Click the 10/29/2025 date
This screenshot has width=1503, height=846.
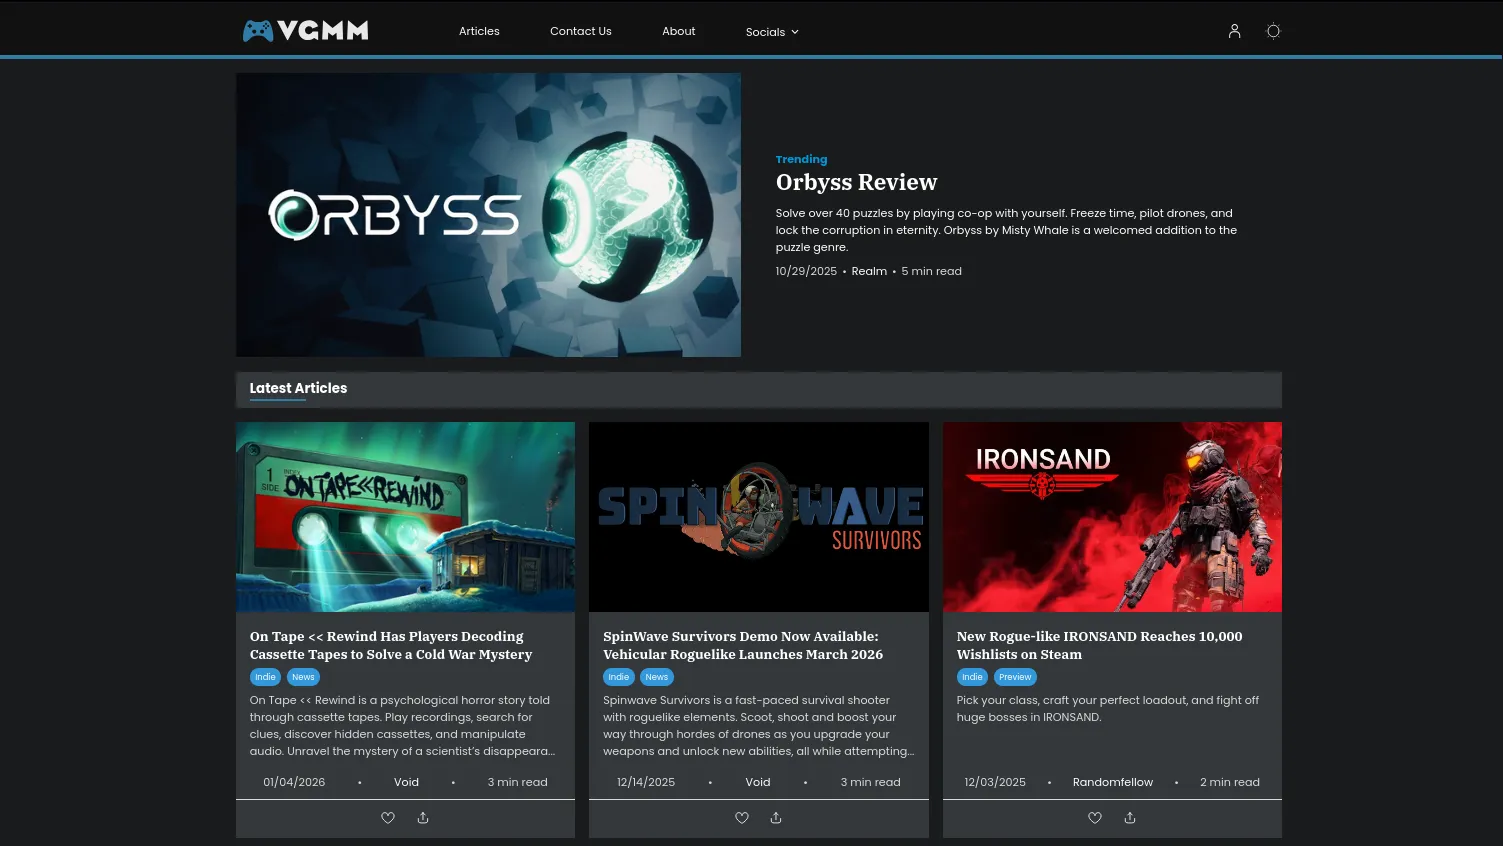[x=806, y=271]
